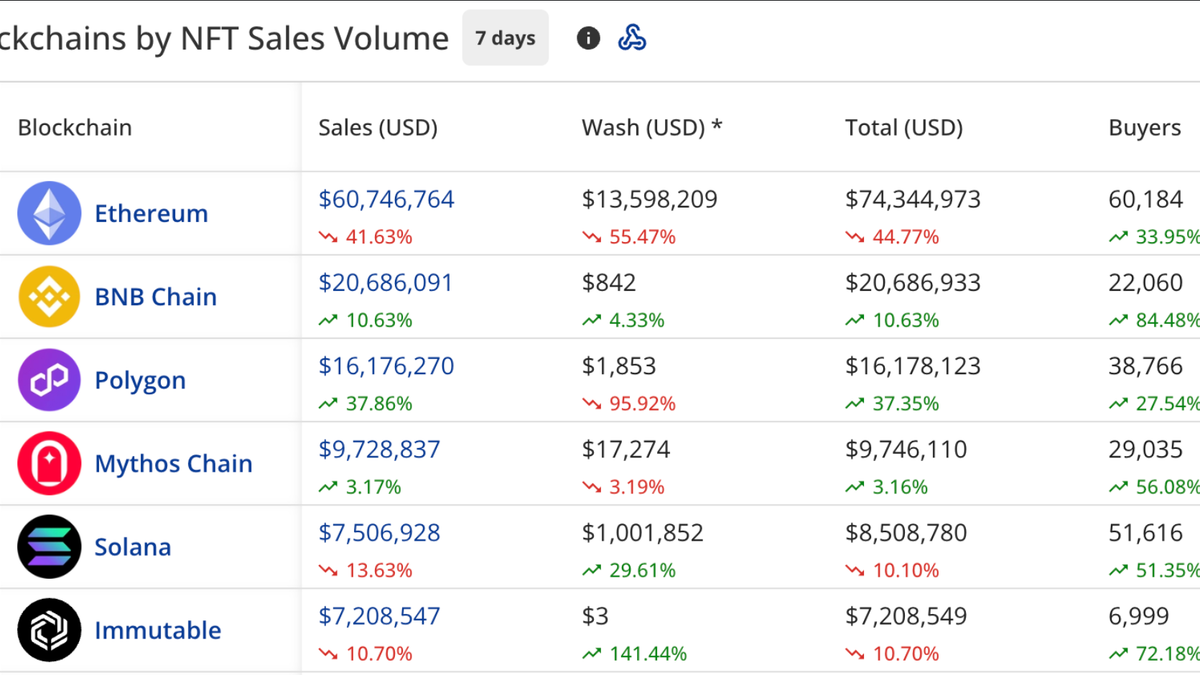The image size is (1200, 675).
Task: Select Ethereum total value $74,344,973
Action: coord(913,199)
